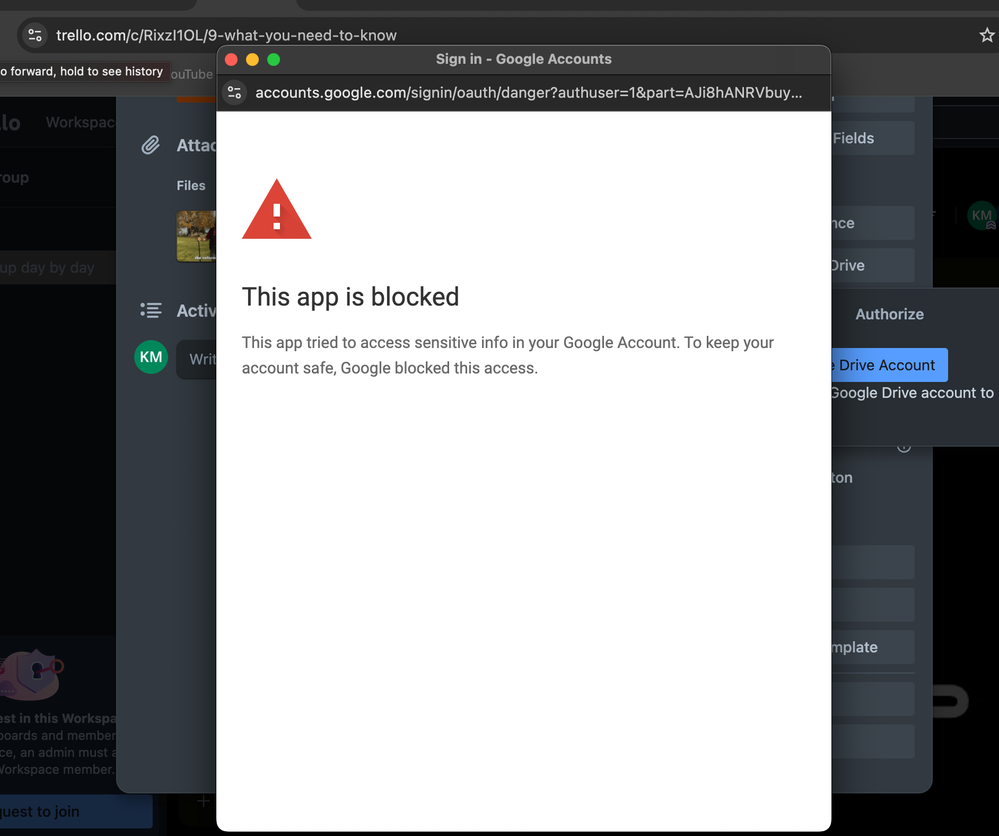Click the Authorize popover title in Trello
The height and width of the screenshot is (836, 999).
point(889,314)
